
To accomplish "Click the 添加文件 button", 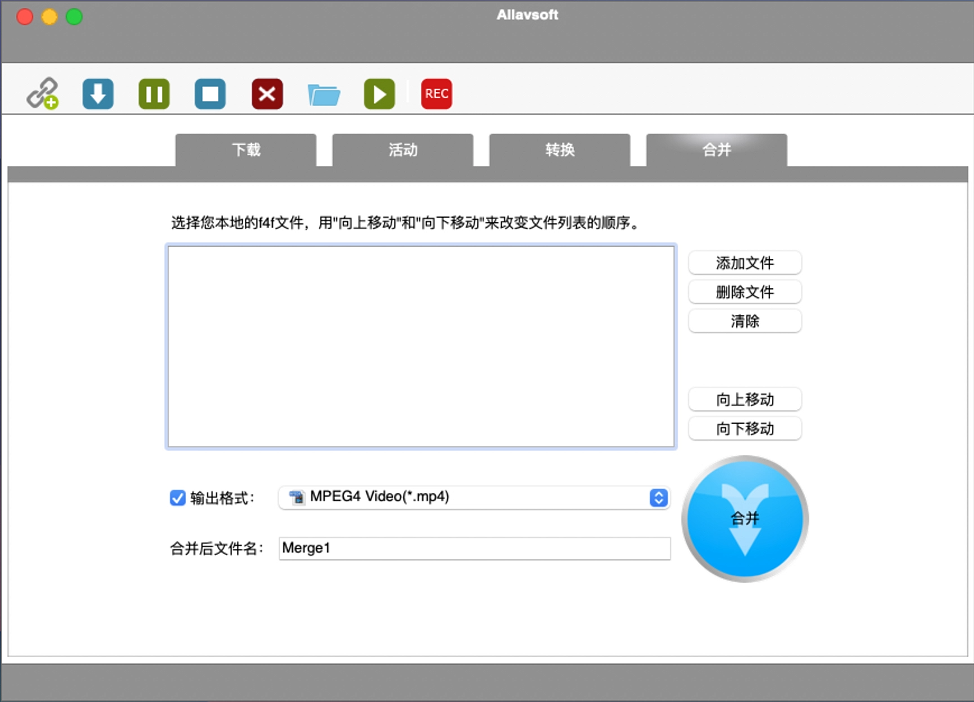I will pos(745,263).
